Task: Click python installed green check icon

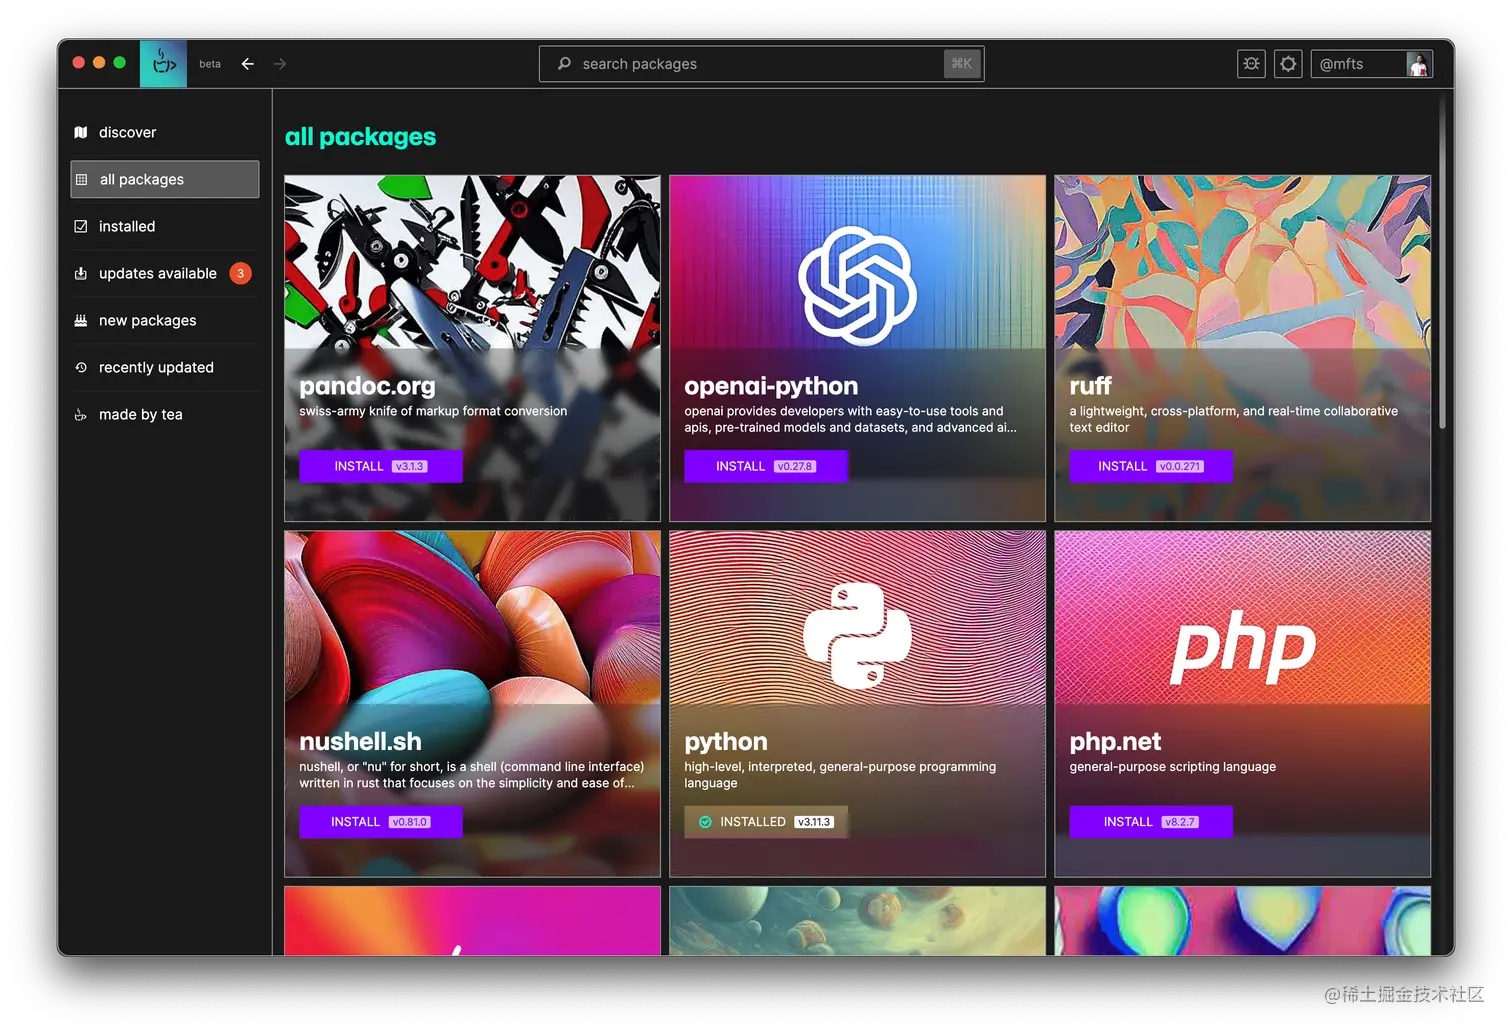Action: (x=705, y=822)
